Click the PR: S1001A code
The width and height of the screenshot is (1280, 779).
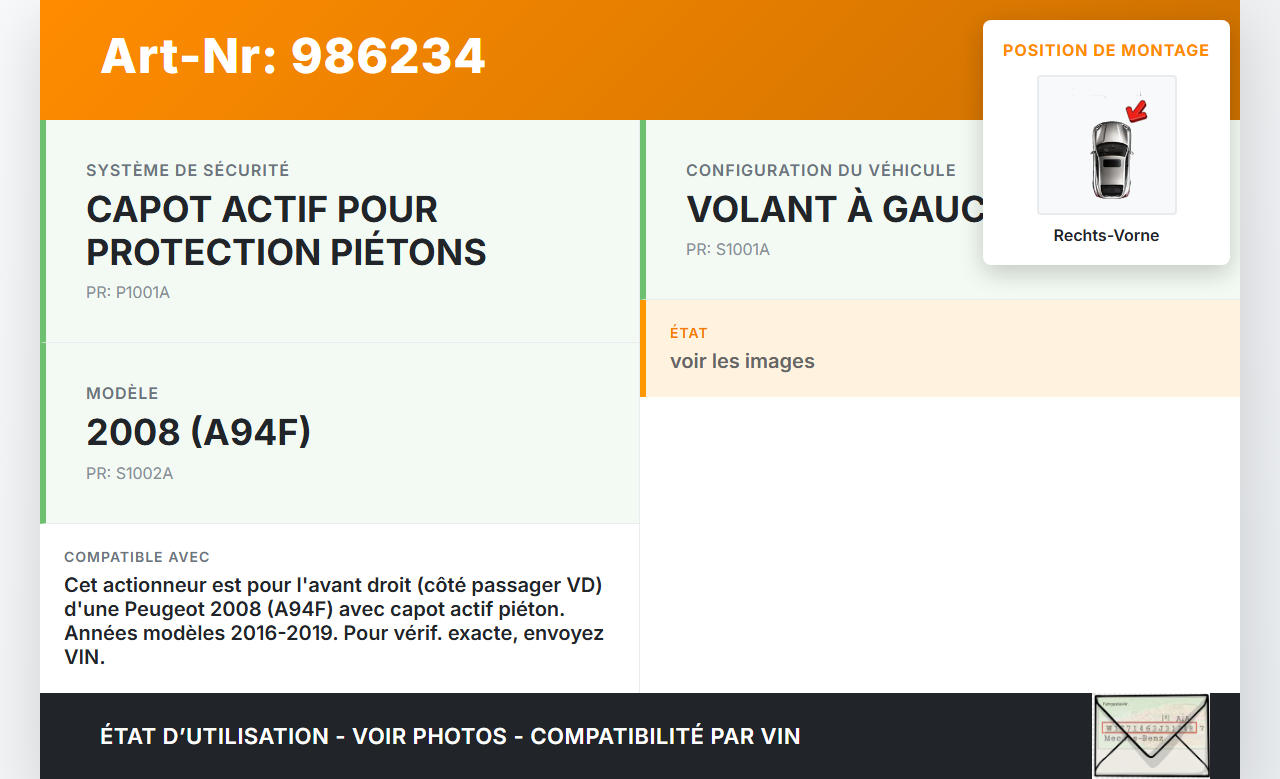pos(728,249)
